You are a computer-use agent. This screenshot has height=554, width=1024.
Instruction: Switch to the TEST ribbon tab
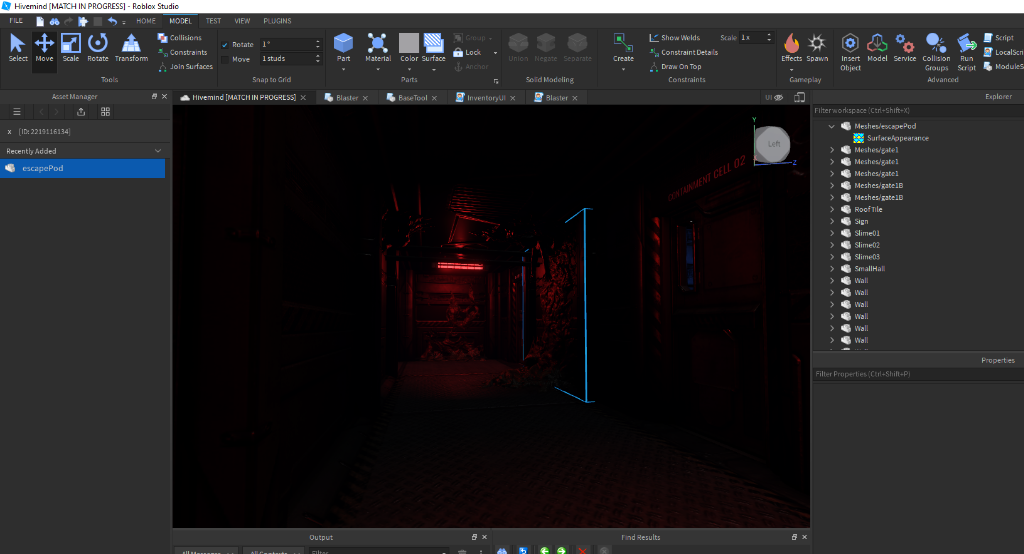(x=213, y=21)
